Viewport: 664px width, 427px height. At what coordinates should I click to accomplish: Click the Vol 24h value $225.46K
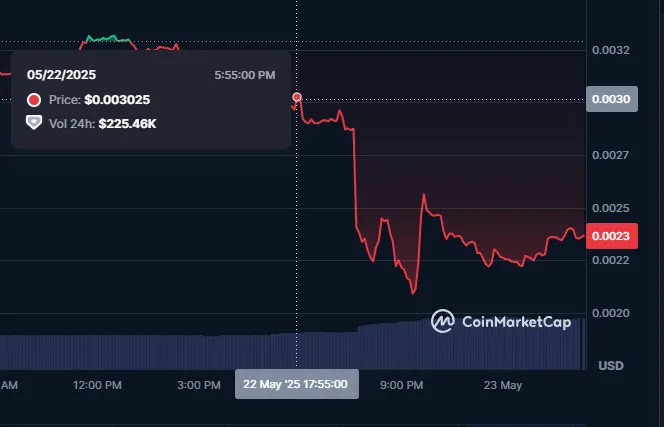pos(127,124)
